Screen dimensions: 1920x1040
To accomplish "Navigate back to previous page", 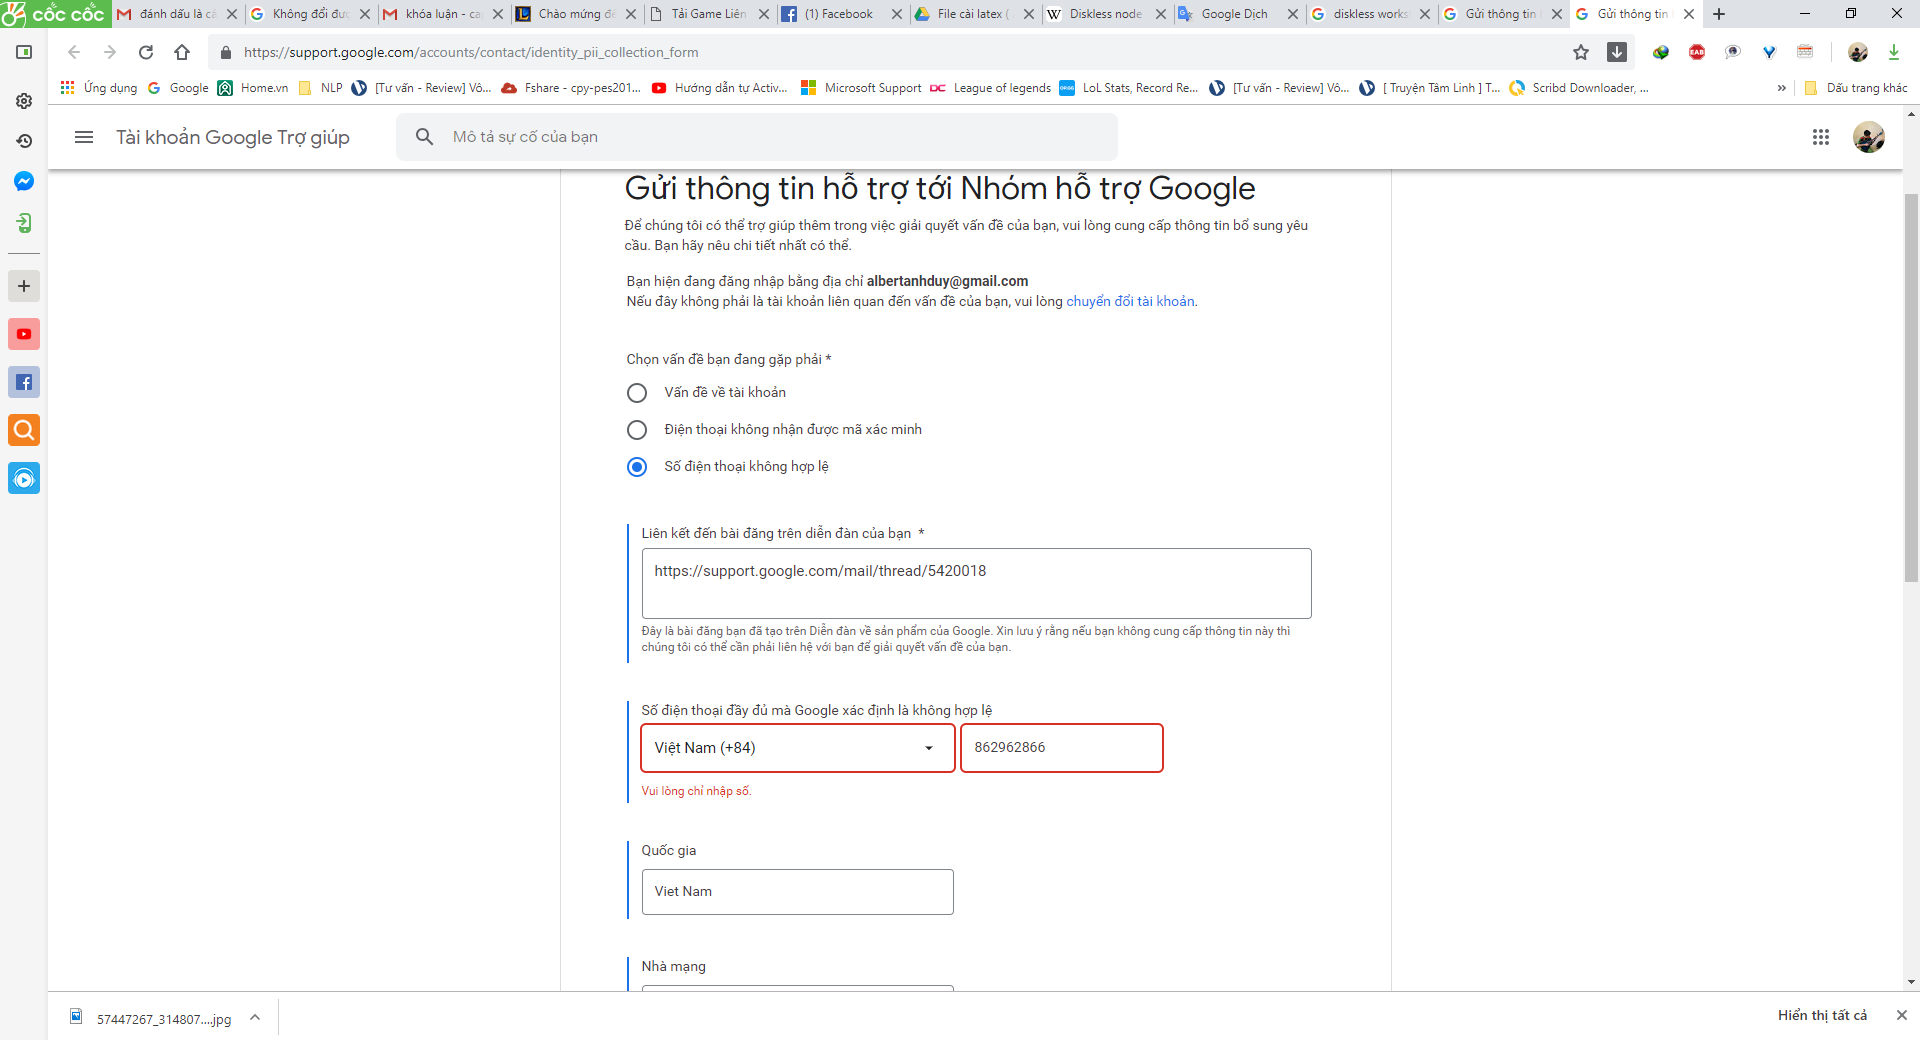I will coord(74,52).
